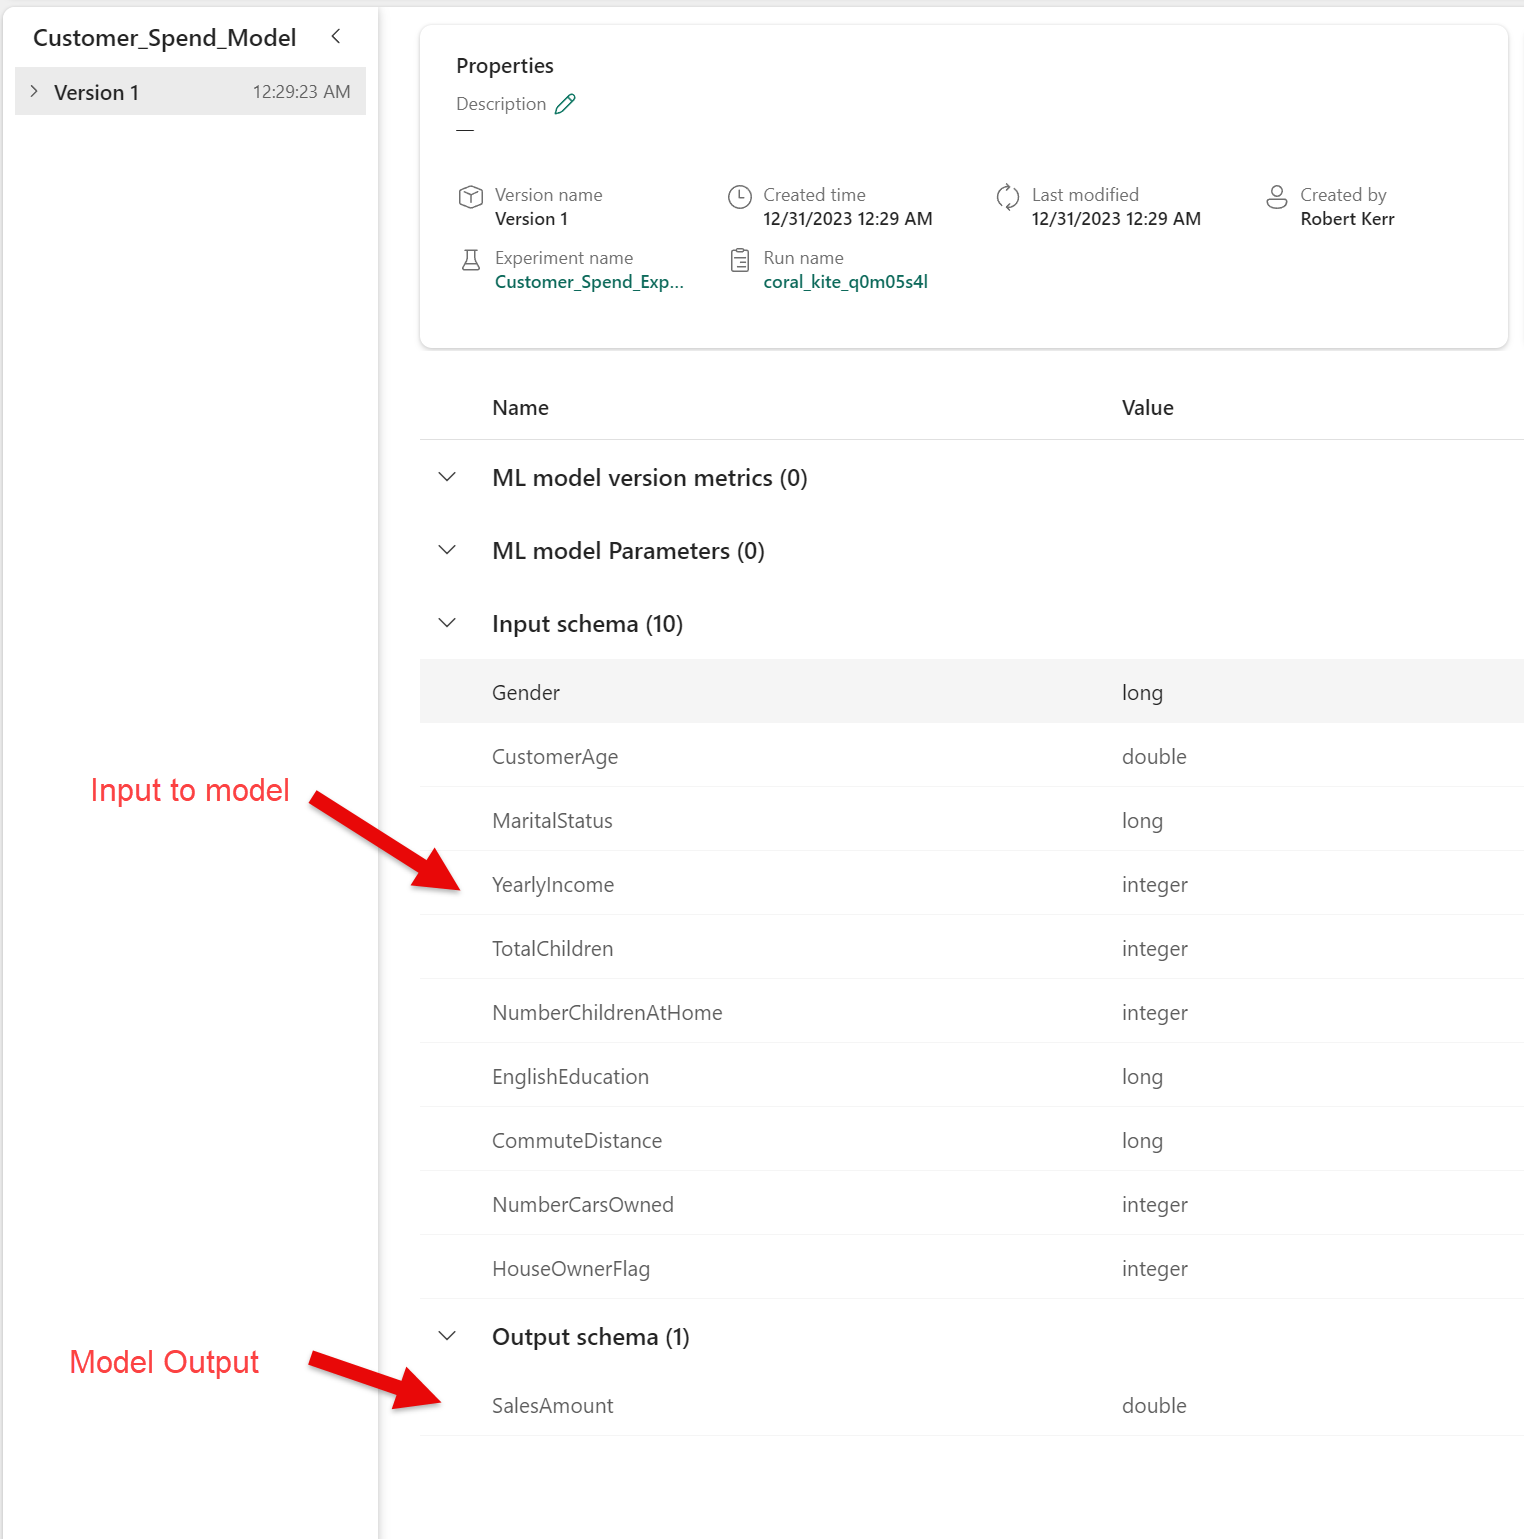Image resolution: width=1524 pixels, height=1539 pixels.
Task: Collapse the ML model version metrics section
Action: tap(447, 478)
